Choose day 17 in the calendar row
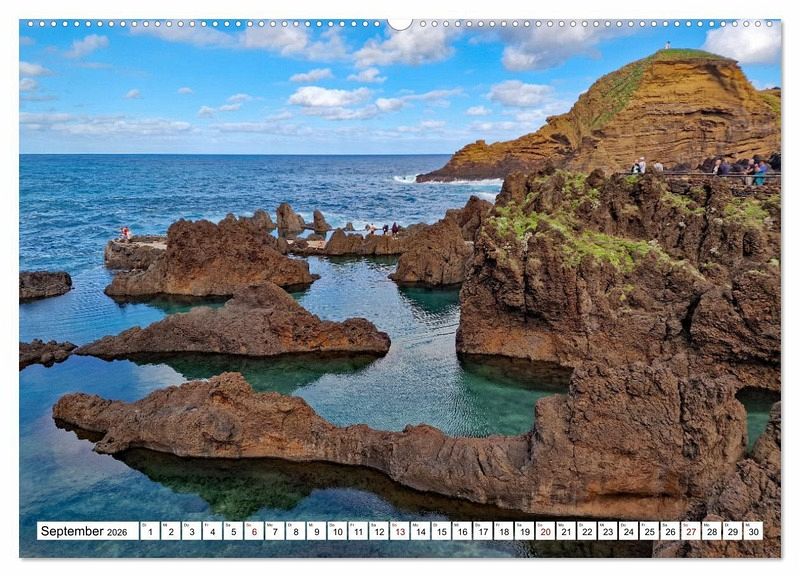This screenshot has height=577, width=800. tap(482, 531)
